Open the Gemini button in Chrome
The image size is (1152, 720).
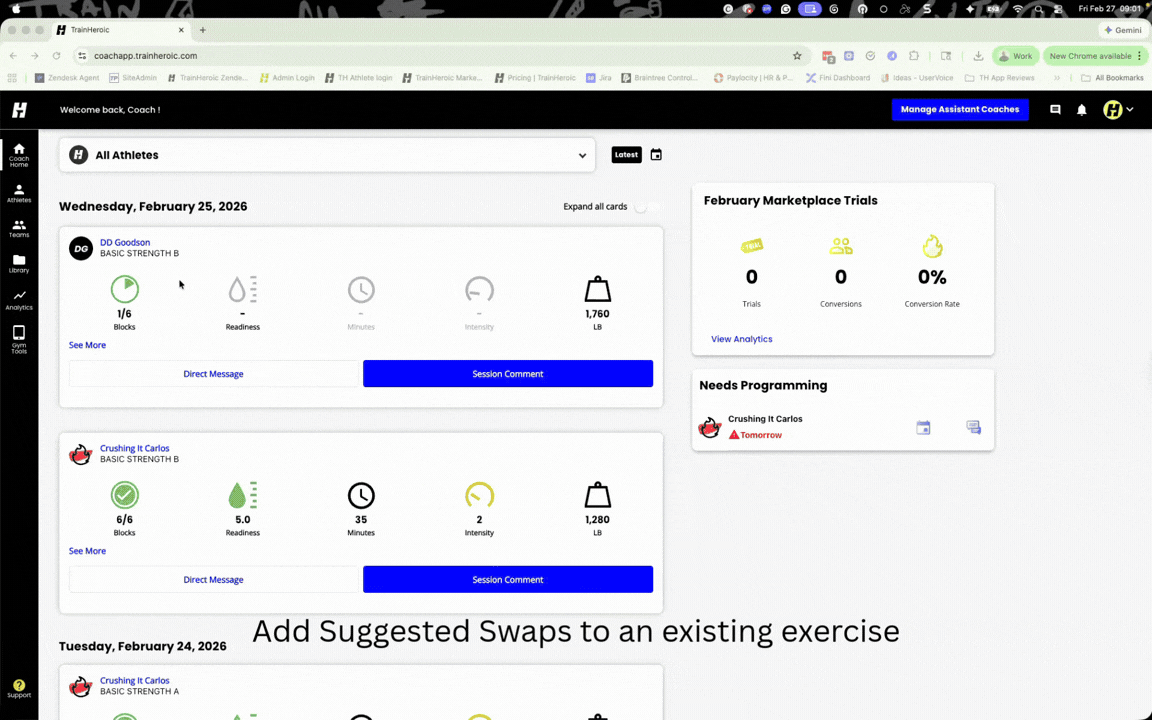(x=1123, y=30)
